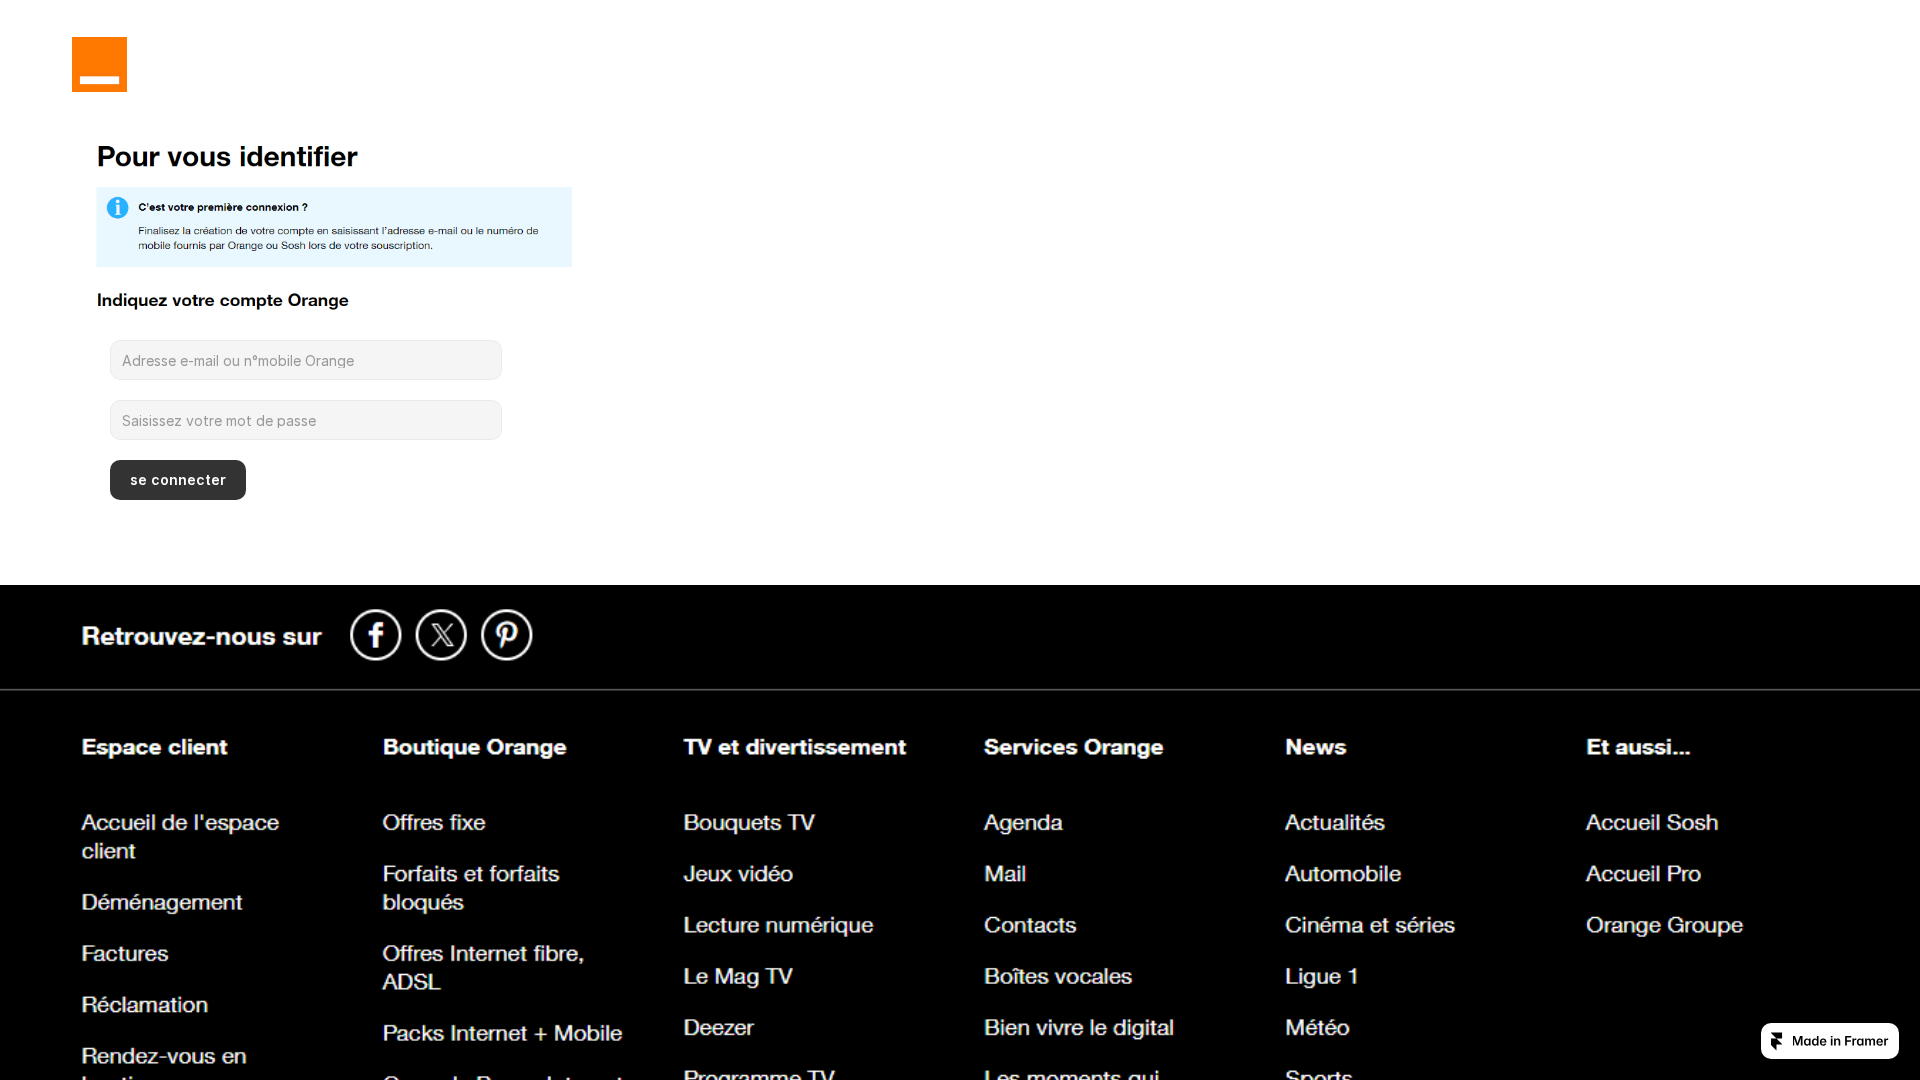Open the 'Agenda' link
The height and width of the screenshot is (1080, 1920).
click(1023, 822)
